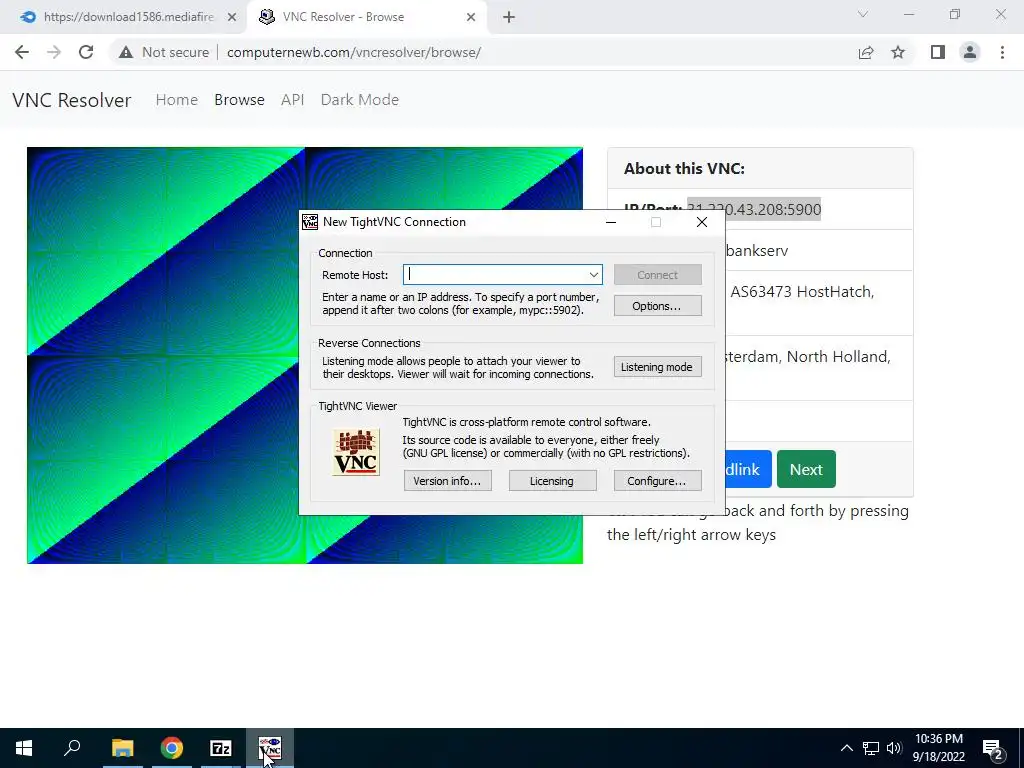The width and height of the screenshot is (1024, 768).
Task: Open the taskbar clock and date
Action: 938,748
